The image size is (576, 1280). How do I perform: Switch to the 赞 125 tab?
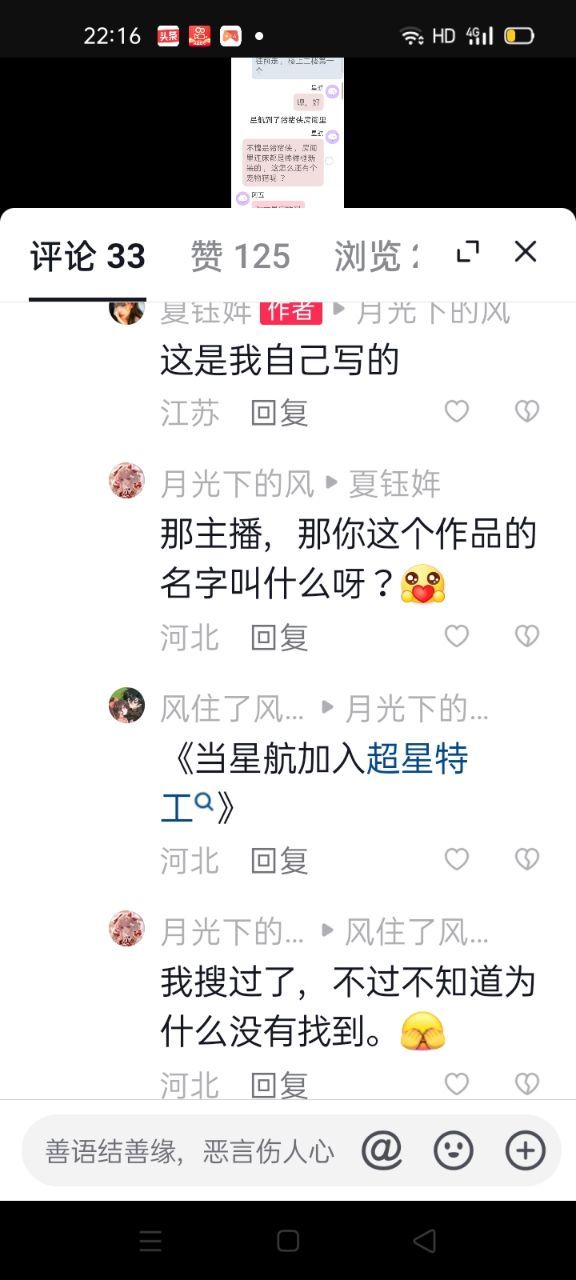(240, 257)
